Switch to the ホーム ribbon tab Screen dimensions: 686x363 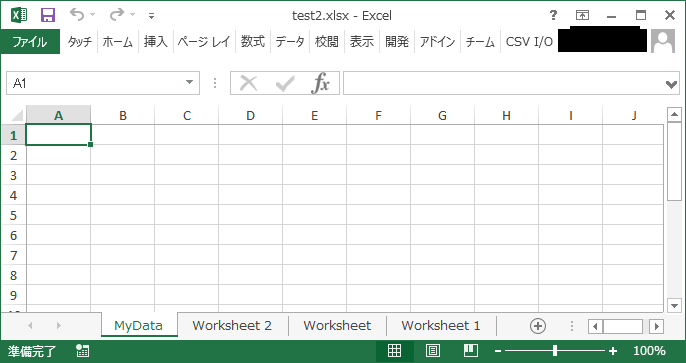pyautogui.click(x=118, y=42)
